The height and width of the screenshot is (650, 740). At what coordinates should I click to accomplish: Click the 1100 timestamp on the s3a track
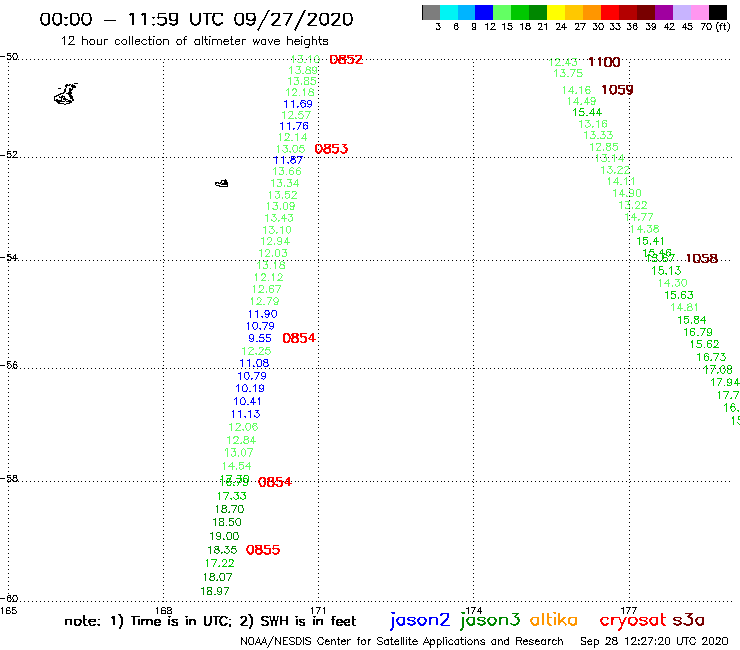[x=604, y=62]
